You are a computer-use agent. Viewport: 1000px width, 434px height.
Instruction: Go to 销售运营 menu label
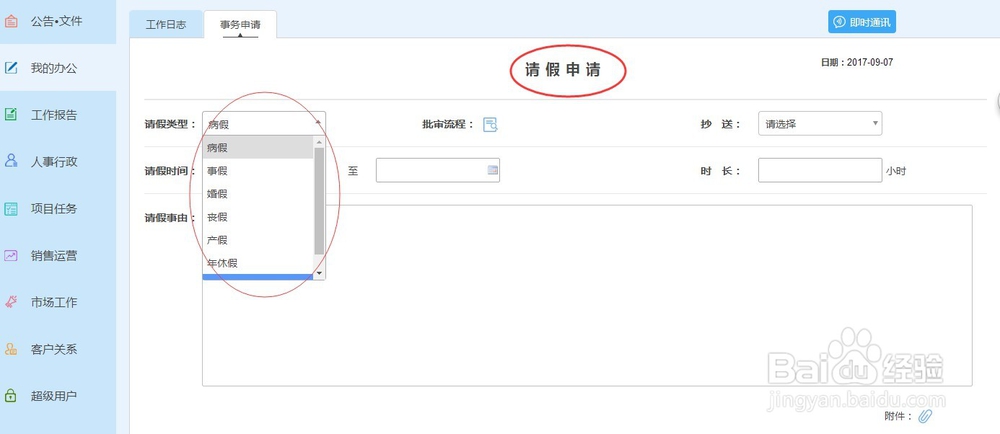click(54, 256)
